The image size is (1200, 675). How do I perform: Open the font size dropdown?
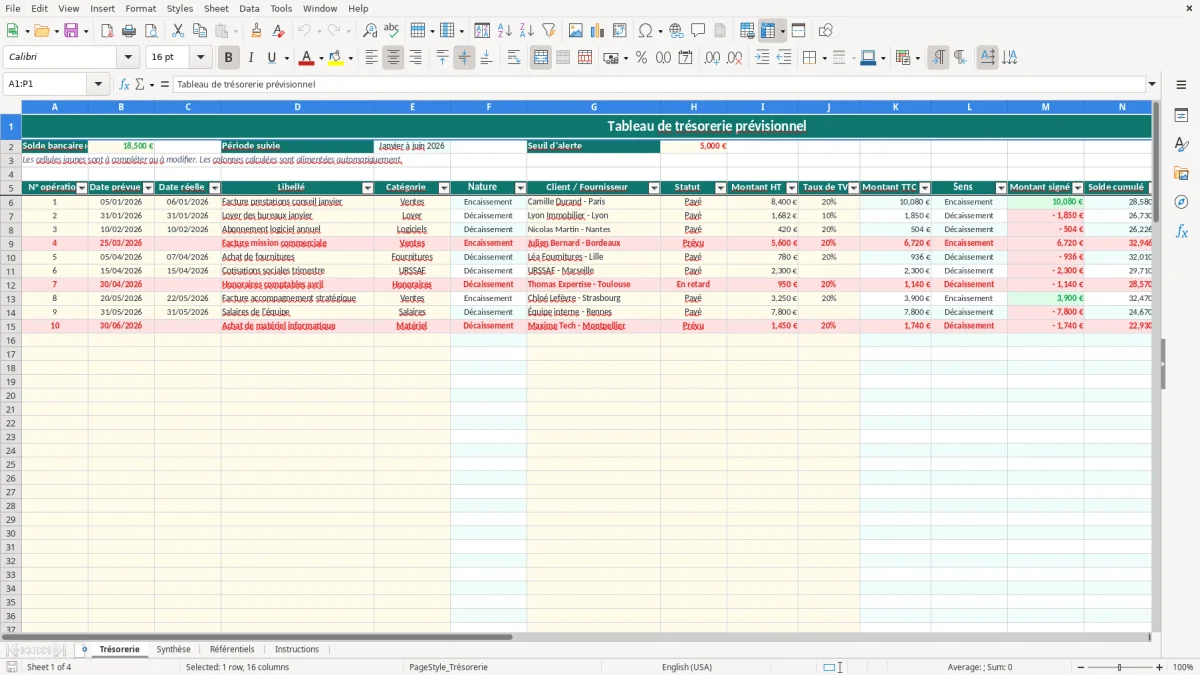pyautogui.click(x=200, y=58)
